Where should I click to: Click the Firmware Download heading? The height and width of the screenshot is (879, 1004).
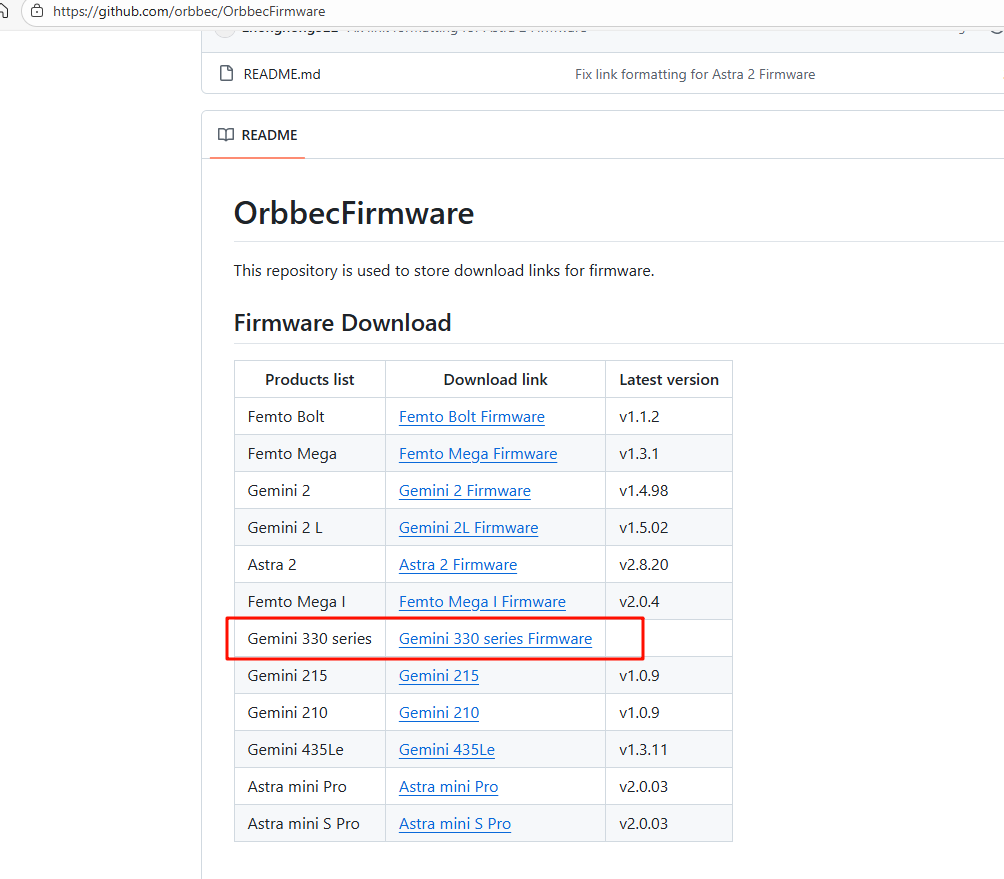342,323
